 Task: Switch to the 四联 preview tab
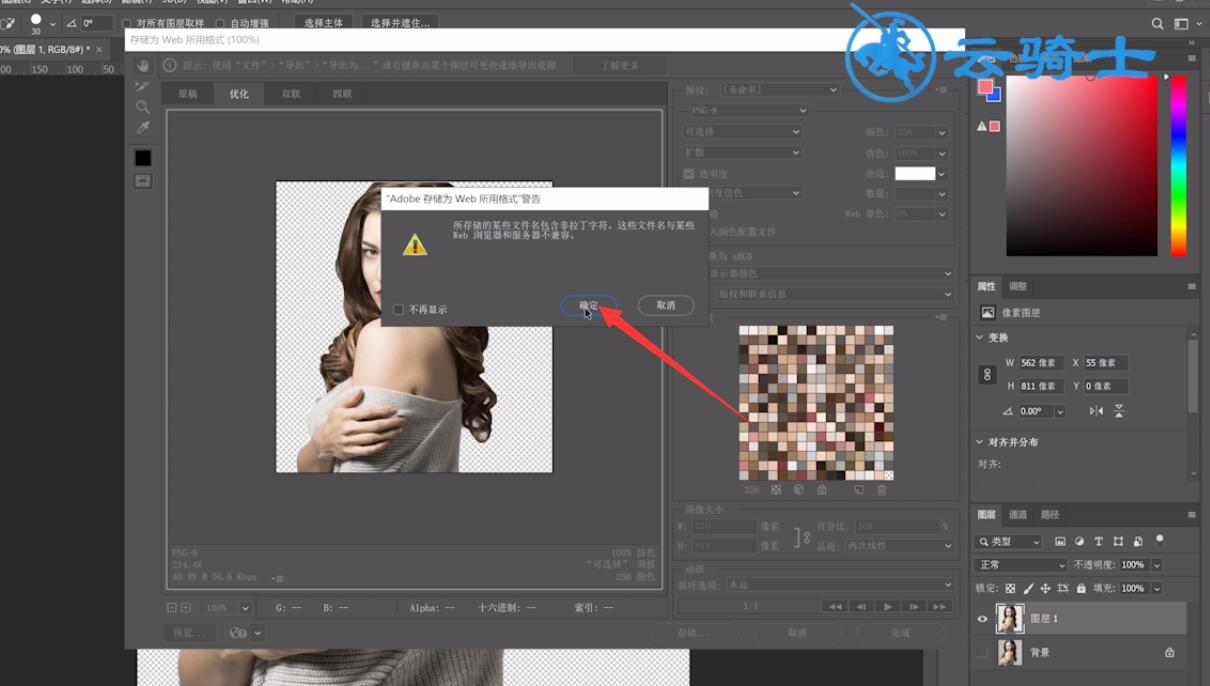(342, 94)
